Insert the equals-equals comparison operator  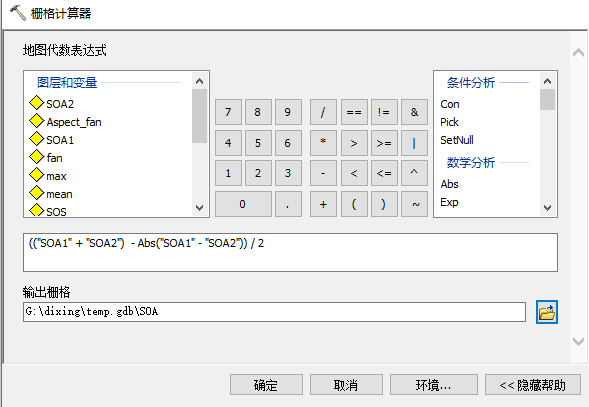(354, 112)
